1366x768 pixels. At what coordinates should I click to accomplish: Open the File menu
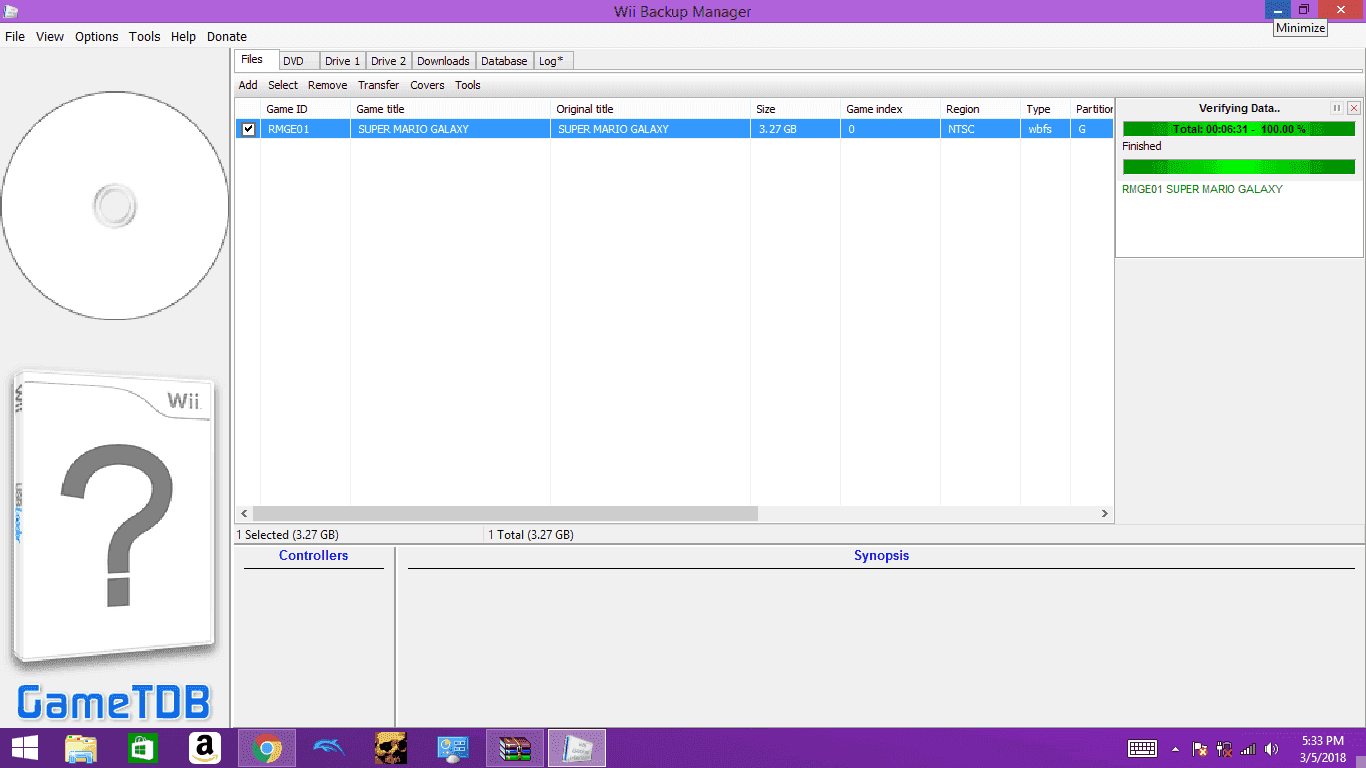click(x=15, y=37)
